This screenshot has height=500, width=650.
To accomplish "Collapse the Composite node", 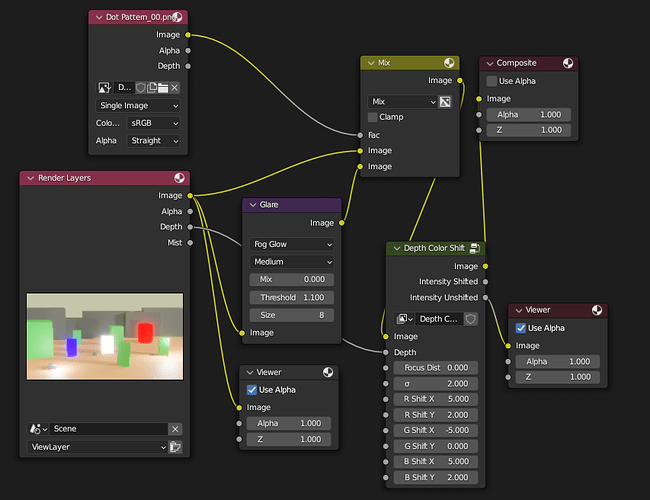I will pos(490,63).
